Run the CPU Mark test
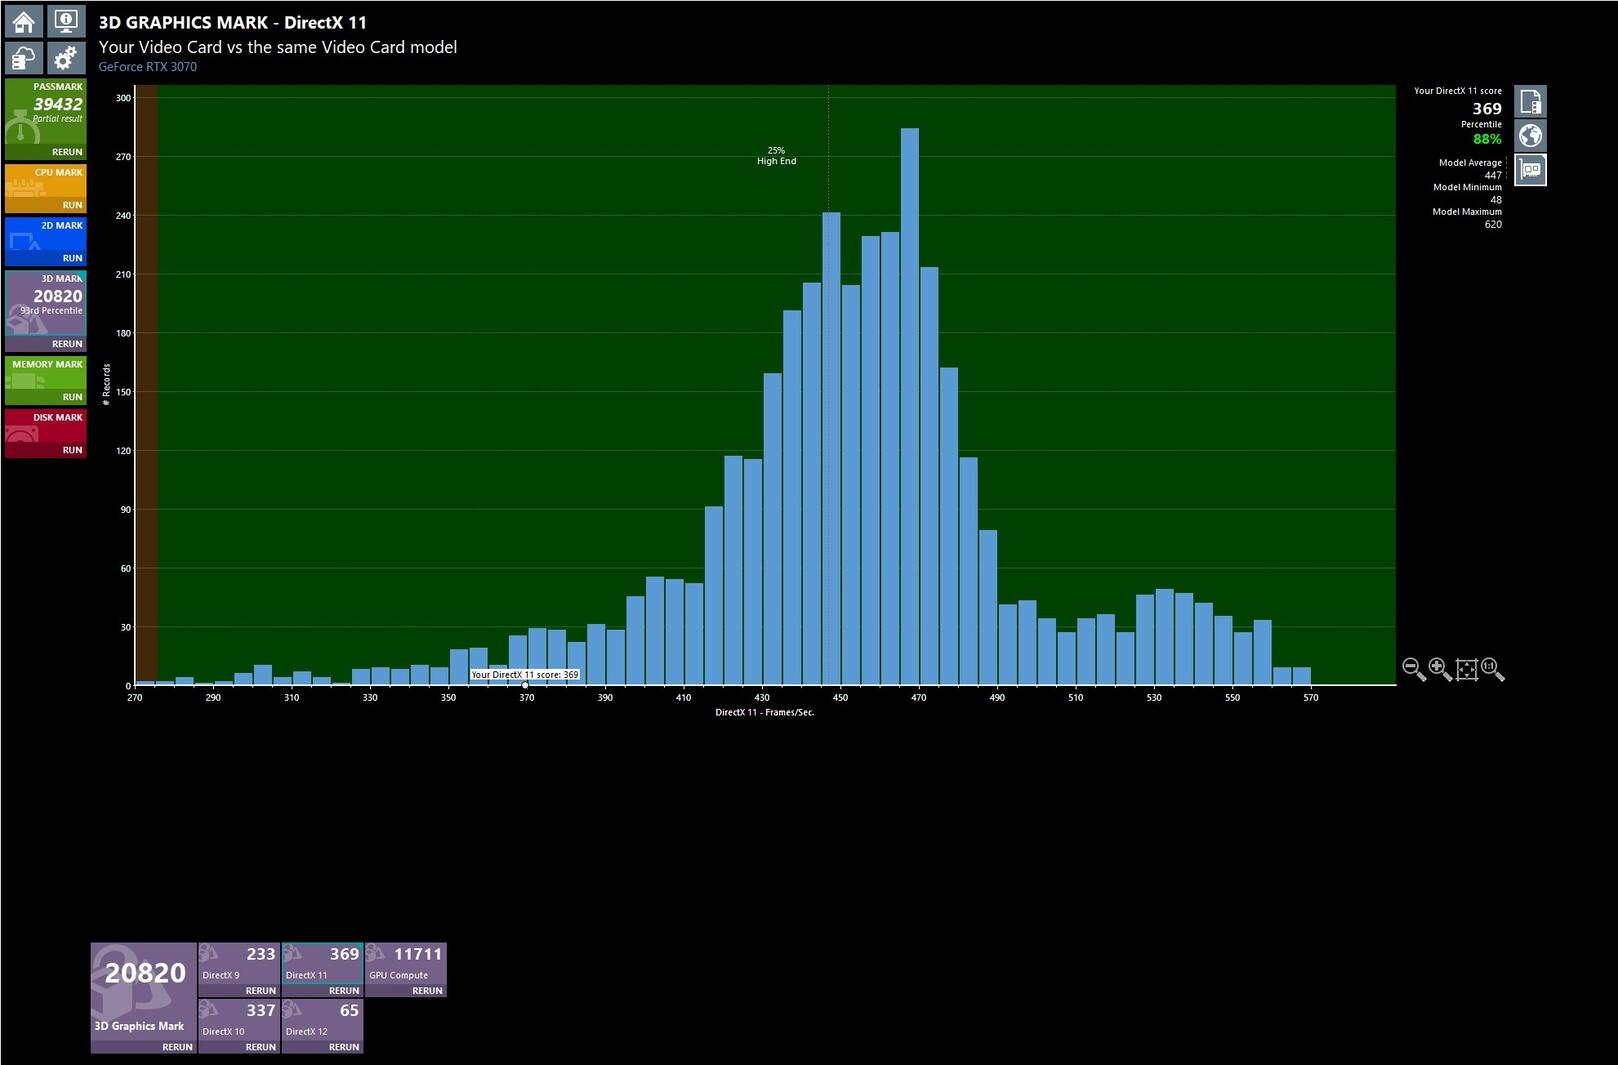 pos(72,205)
